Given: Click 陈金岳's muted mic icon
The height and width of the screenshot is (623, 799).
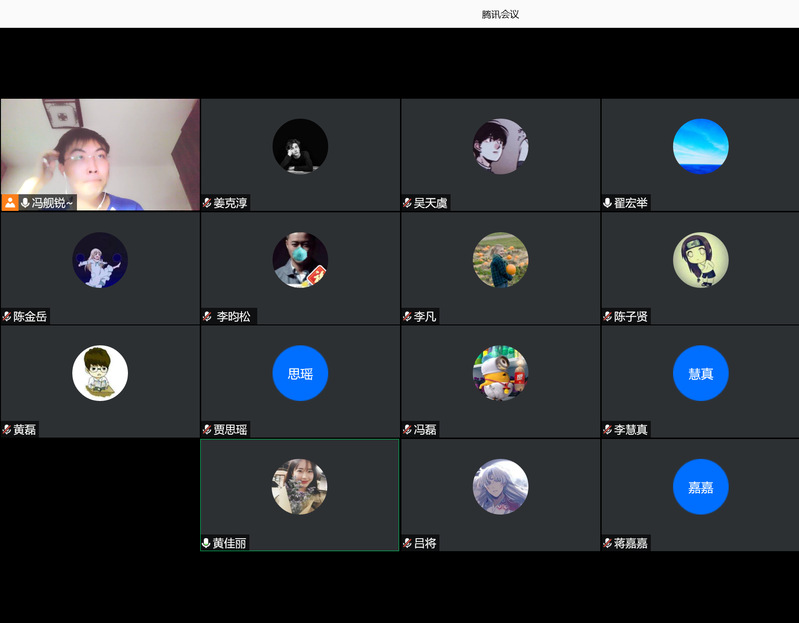Looking at the screenshot, I should 7,317.
